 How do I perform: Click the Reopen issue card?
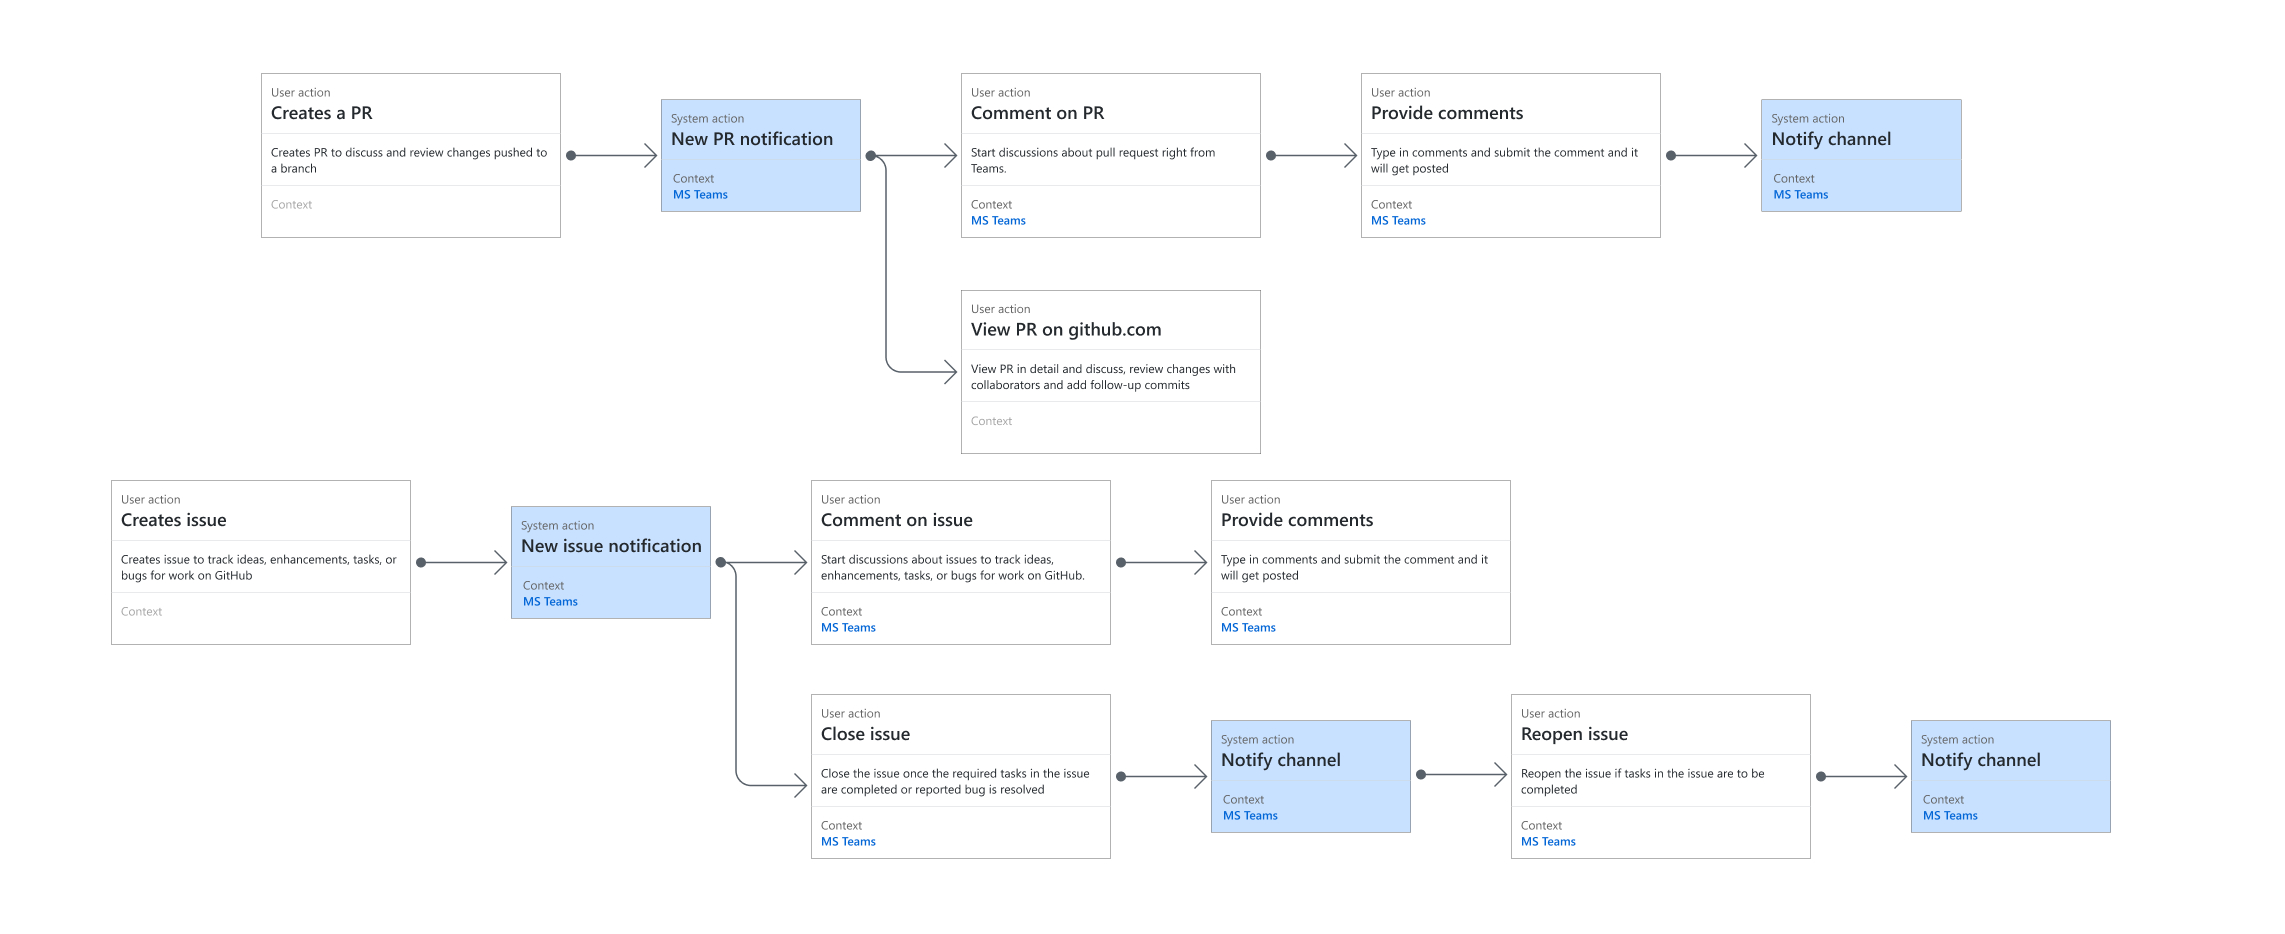tap(1660, 776)
